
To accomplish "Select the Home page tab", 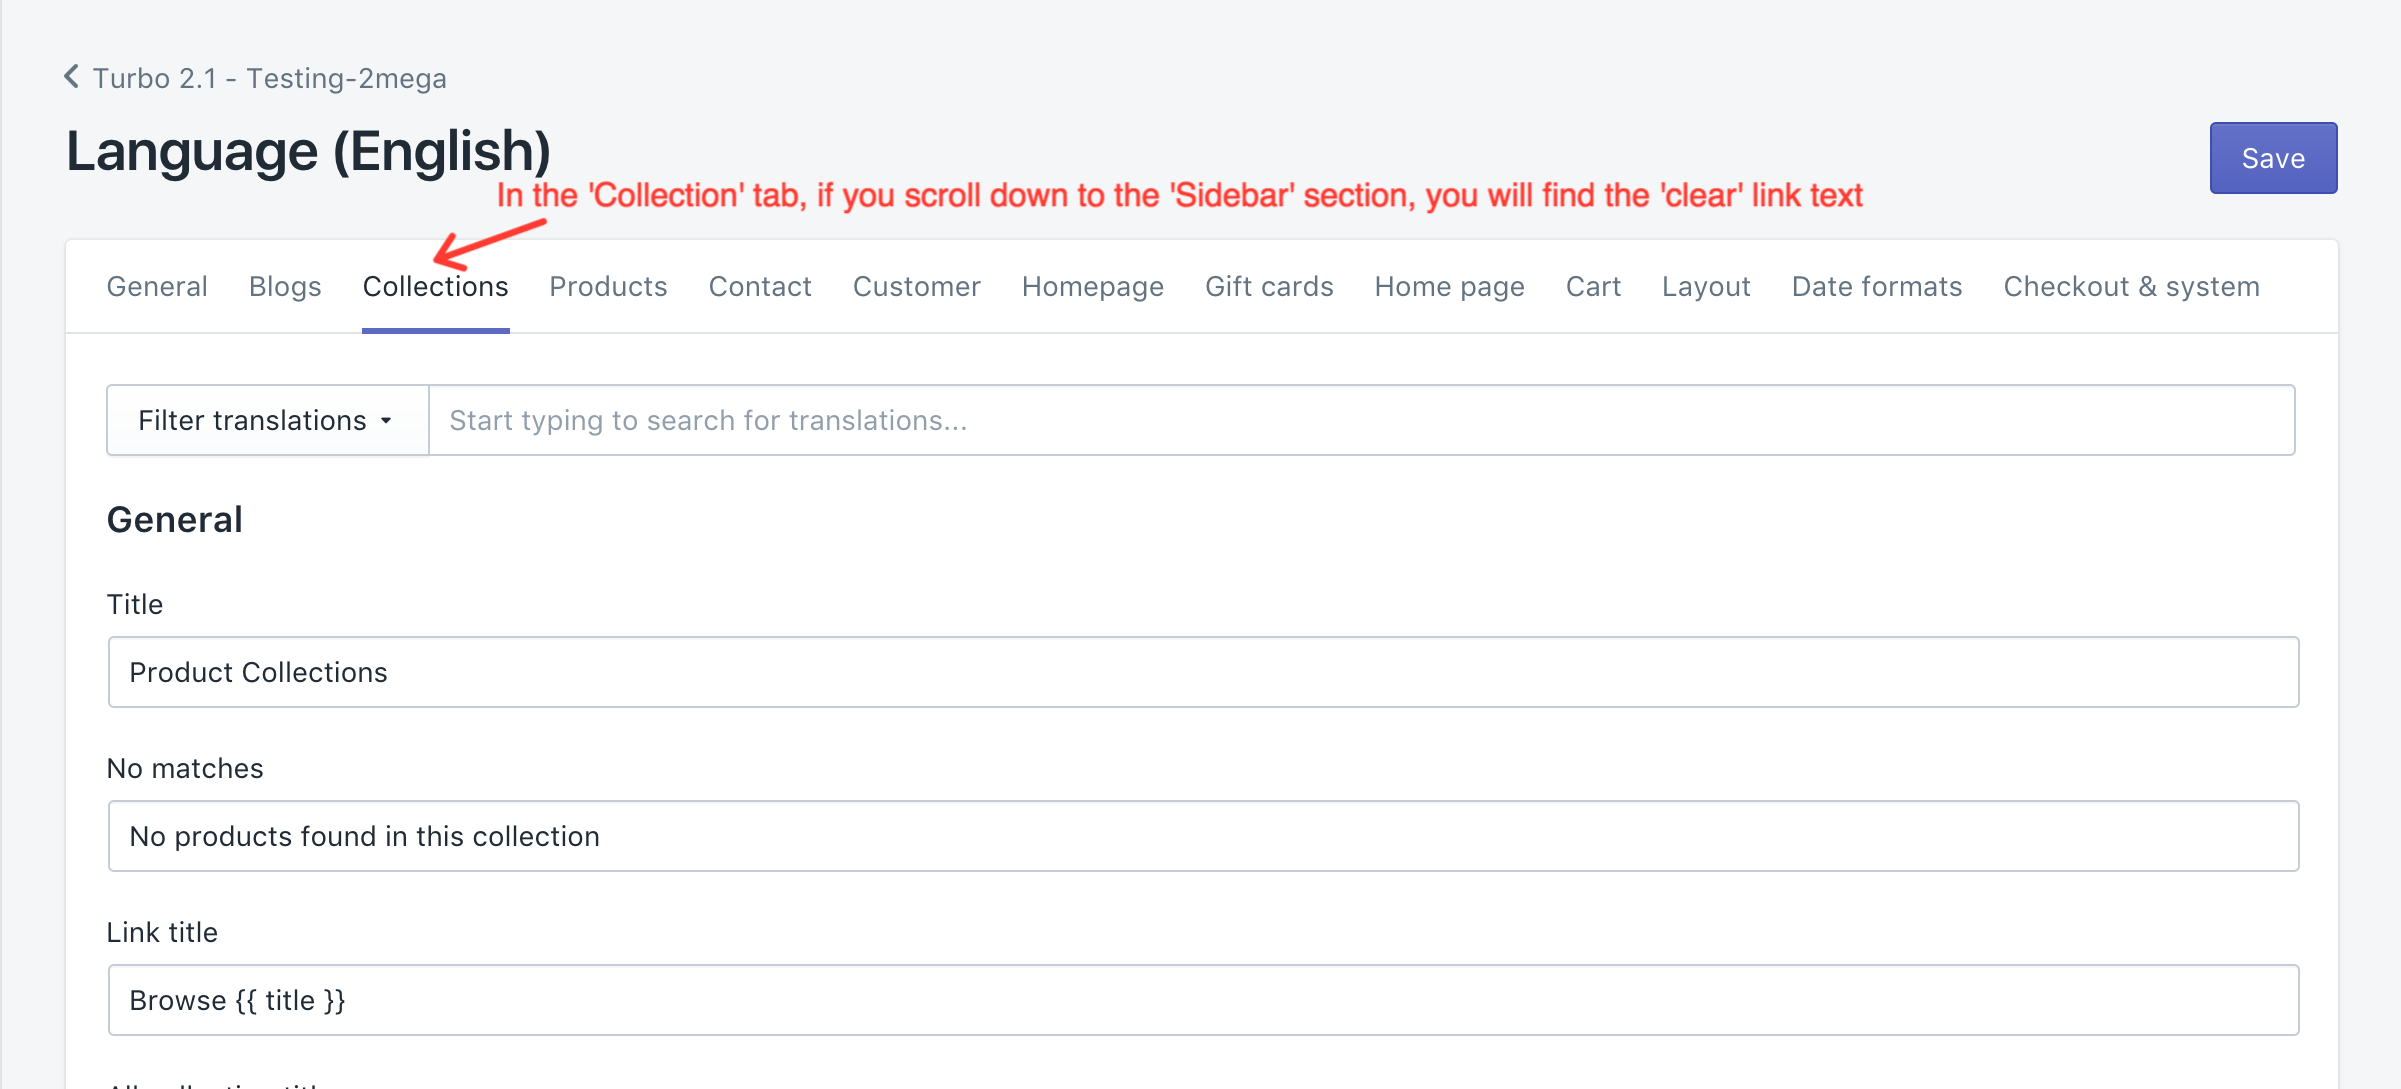I will [x=1449, y=287].
